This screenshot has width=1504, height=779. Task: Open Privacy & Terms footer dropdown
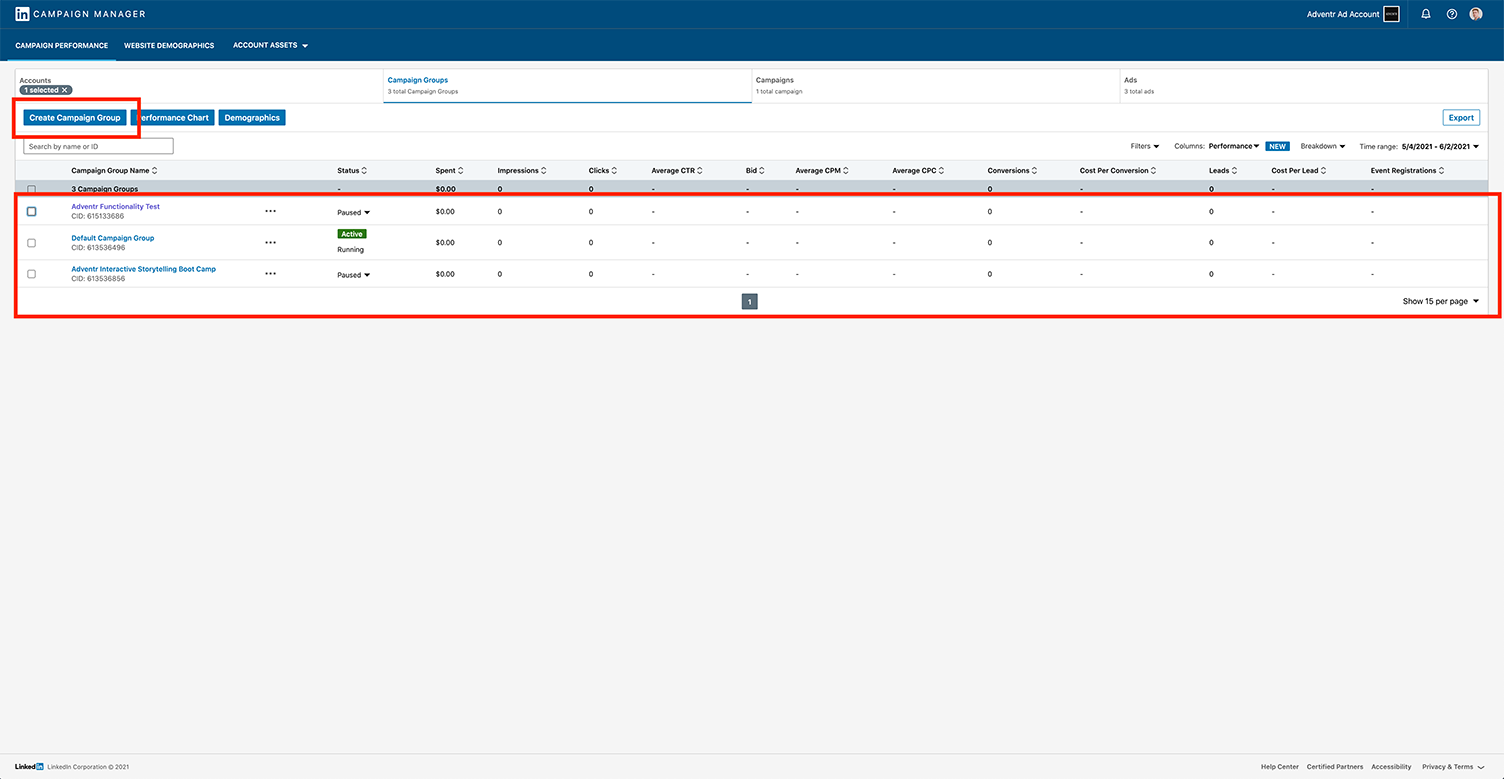click(1453, 767)
